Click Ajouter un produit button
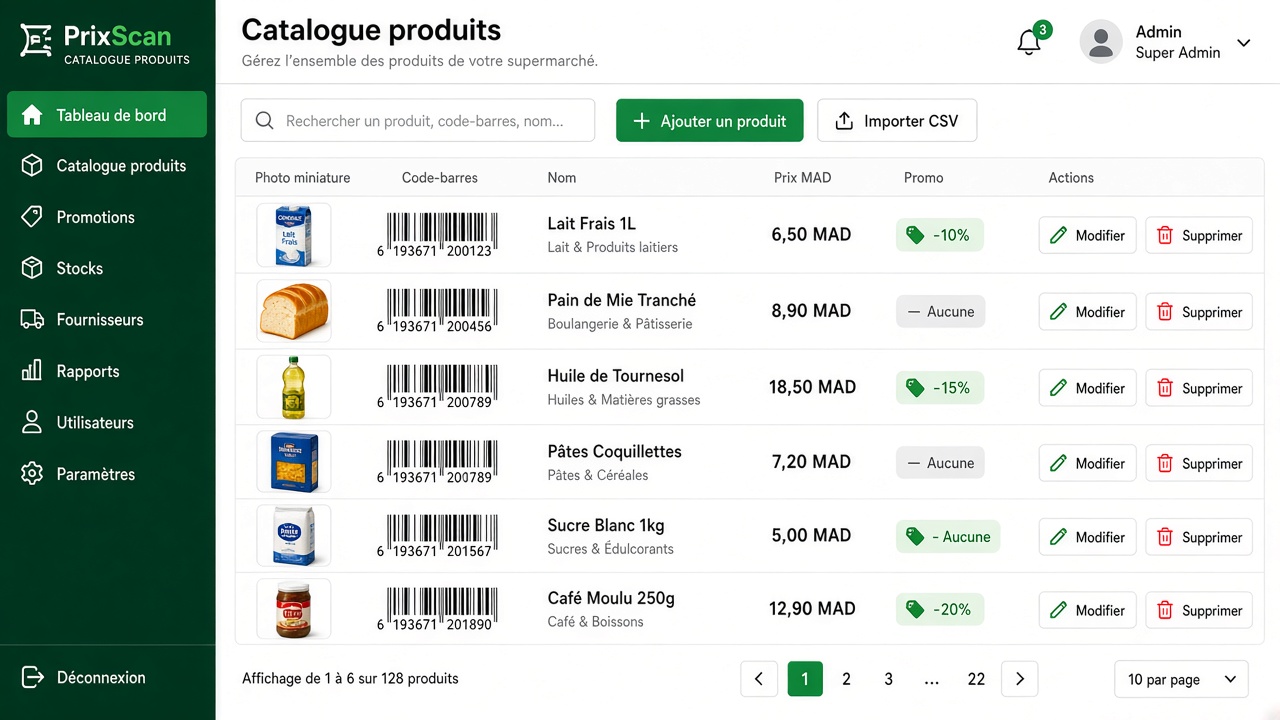 (x=710, y=121)
